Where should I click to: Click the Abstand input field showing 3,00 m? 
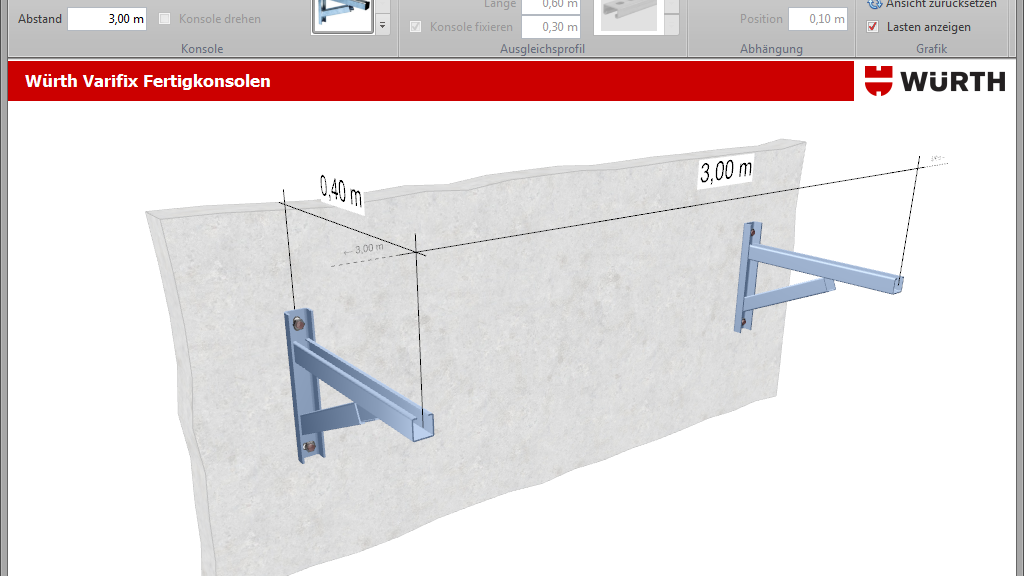tap(107, 19)
